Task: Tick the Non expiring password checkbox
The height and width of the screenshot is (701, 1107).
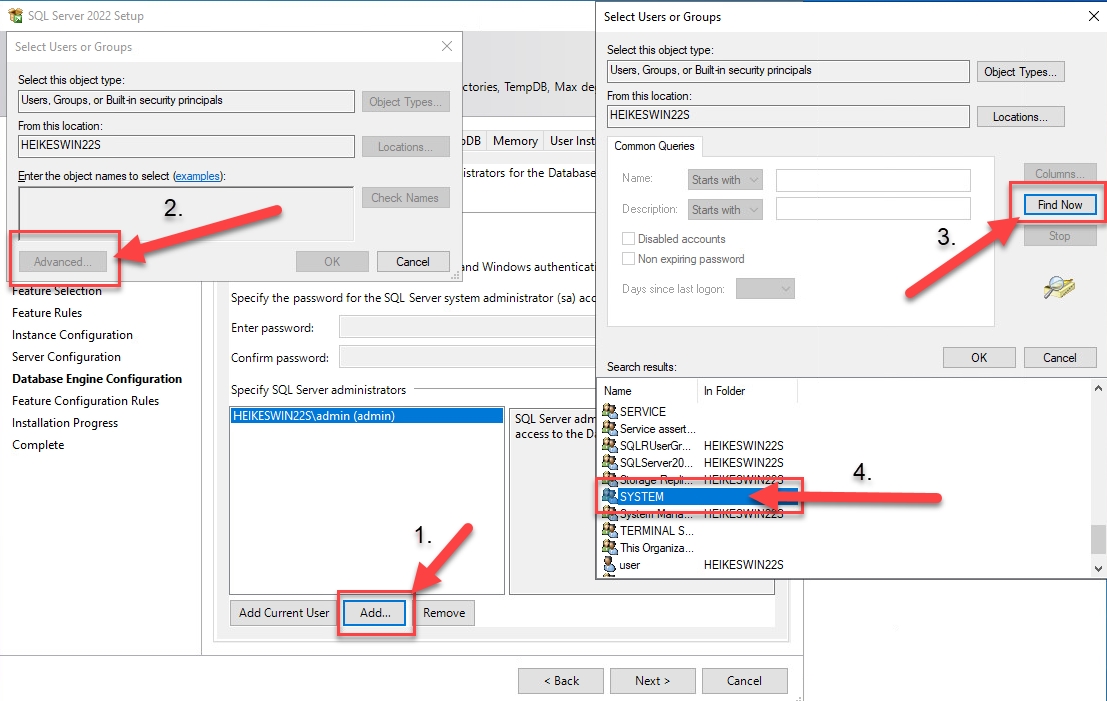Action: click(x=628, y=258)
